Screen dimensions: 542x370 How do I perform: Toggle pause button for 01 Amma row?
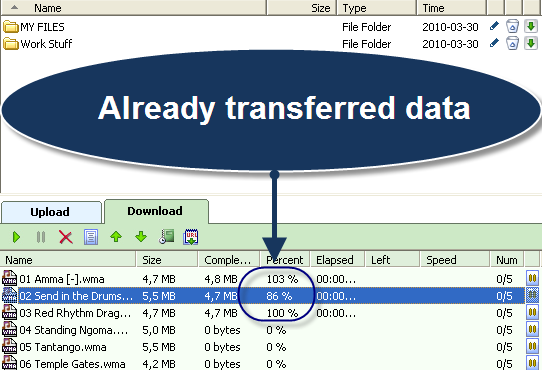pyautogui.click(x=532, y=278)
